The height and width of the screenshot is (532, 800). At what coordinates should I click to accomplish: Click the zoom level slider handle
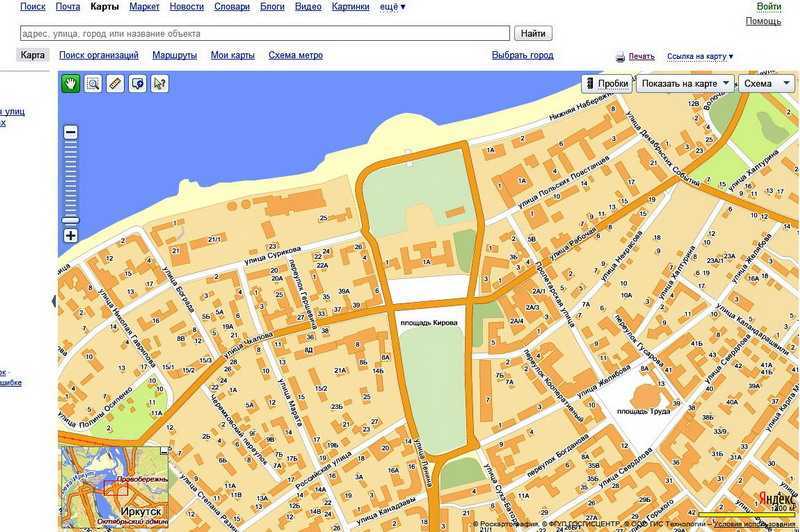tap(70, 220)
